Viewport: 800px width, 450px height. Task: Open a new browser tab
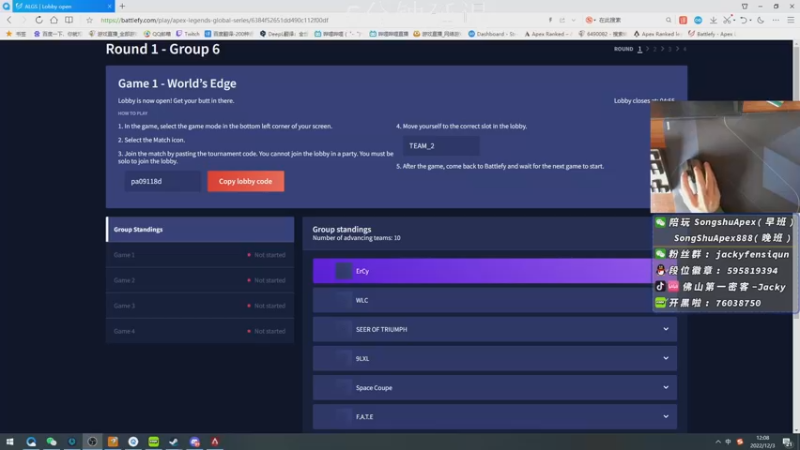tap(122, 6)
